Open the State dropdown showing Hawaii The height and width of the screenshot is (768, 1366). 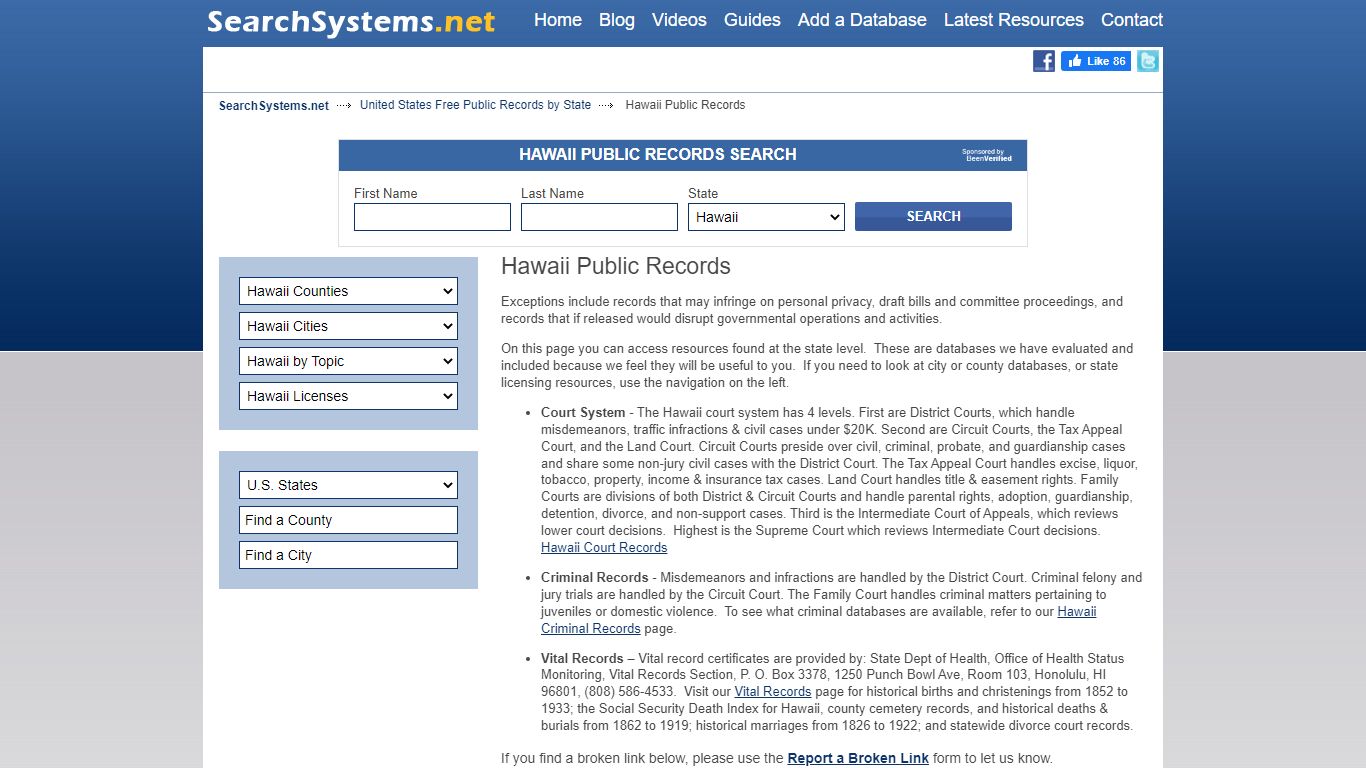[x=766, y=217]
